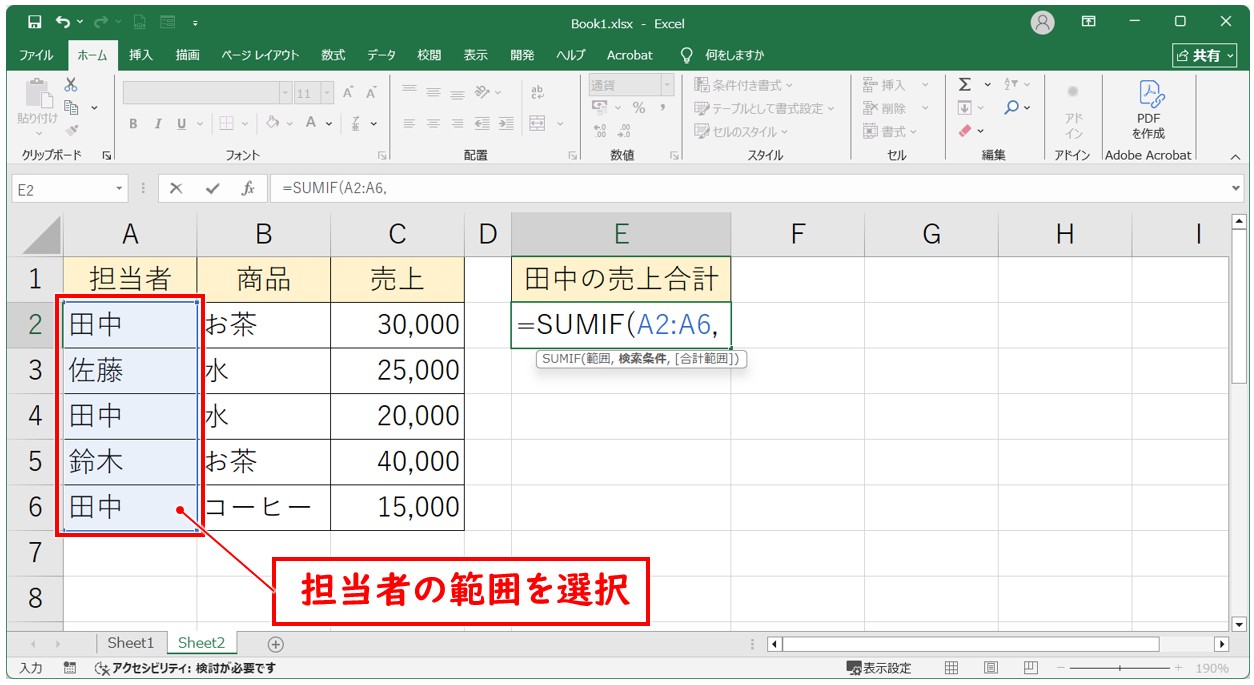Switch to Page Layout view button
1254x685 pixels.
pyautogui.click(x=990, y=668)
